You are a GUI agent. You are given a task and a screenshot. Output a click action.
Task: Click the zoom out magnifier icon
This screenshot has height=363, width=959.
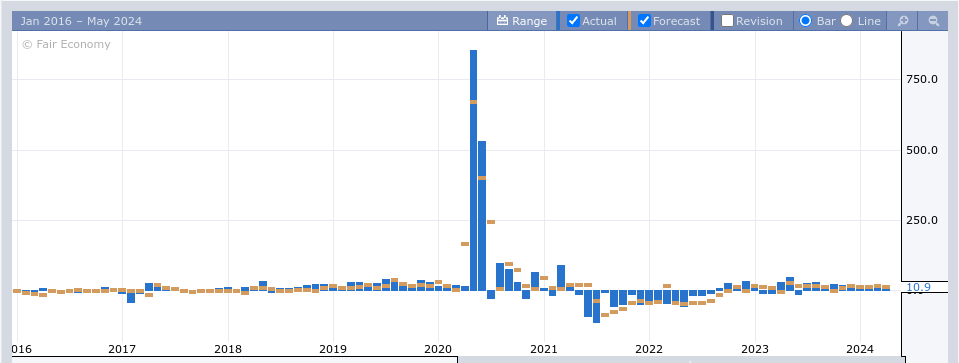[x=933, y=21]
